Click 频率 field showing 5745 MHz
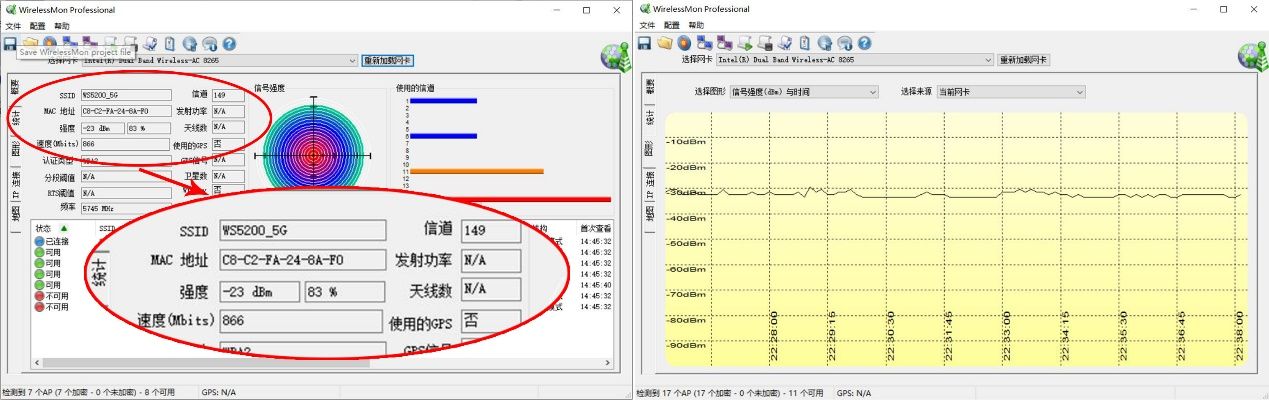This screenshot has width=1269, height=400. click(126, 208)
